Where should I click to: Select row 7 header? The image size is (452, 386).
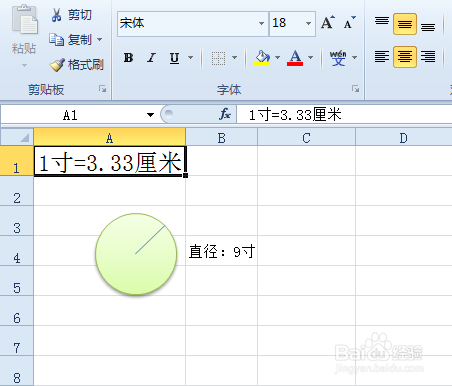(x=17, y=341)
